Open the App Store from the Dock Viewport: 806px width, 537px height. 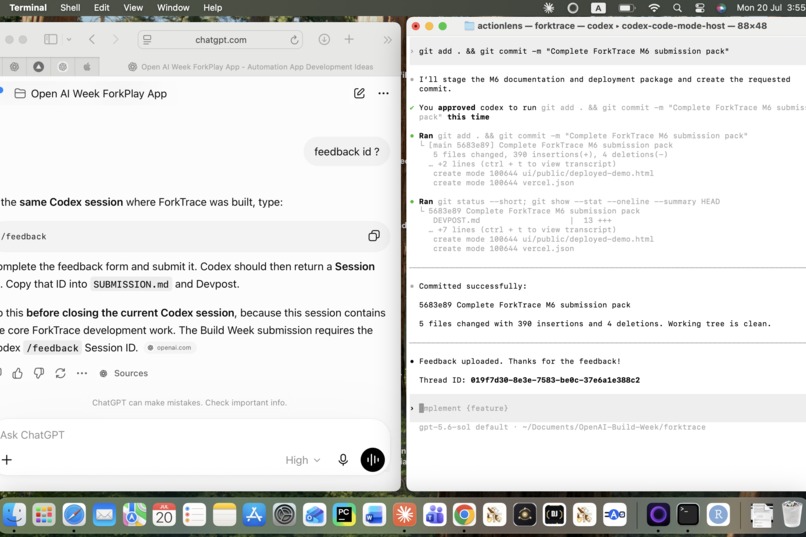tap(254, 514)
